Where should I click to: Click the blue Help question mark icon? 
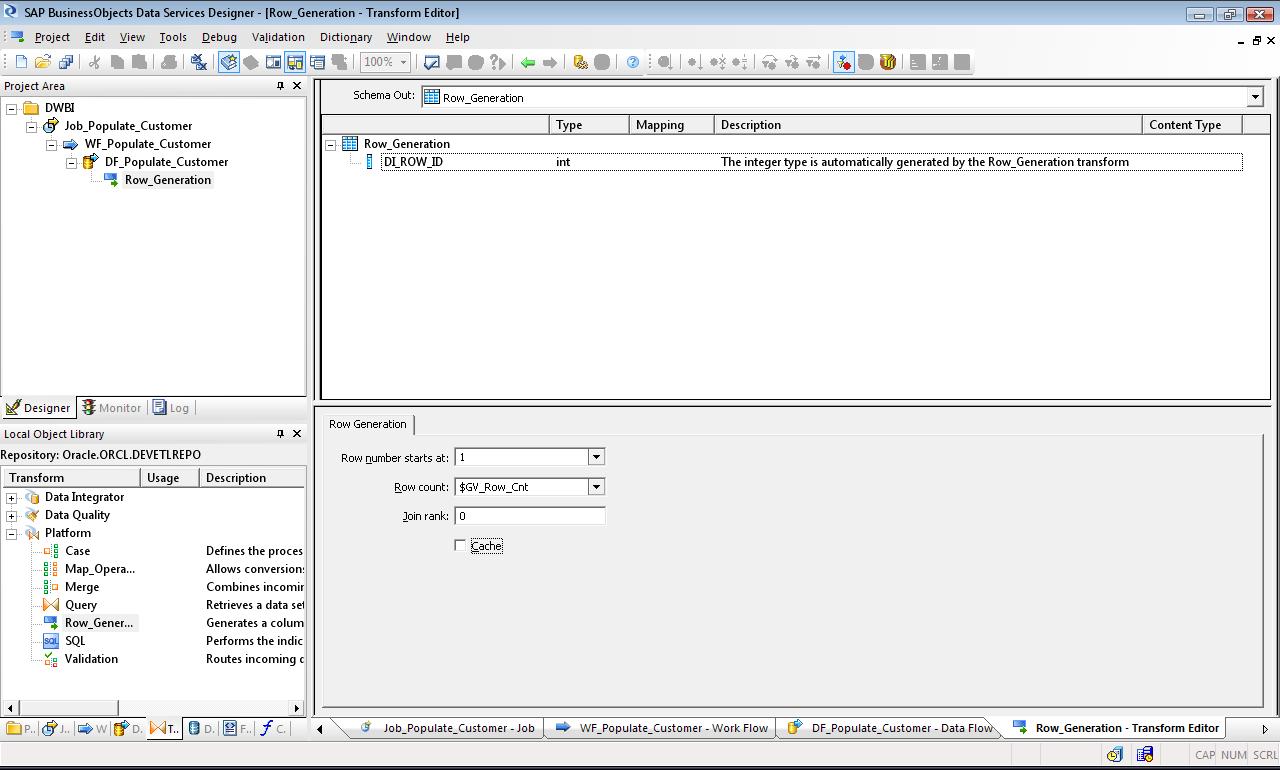(633, 62)
